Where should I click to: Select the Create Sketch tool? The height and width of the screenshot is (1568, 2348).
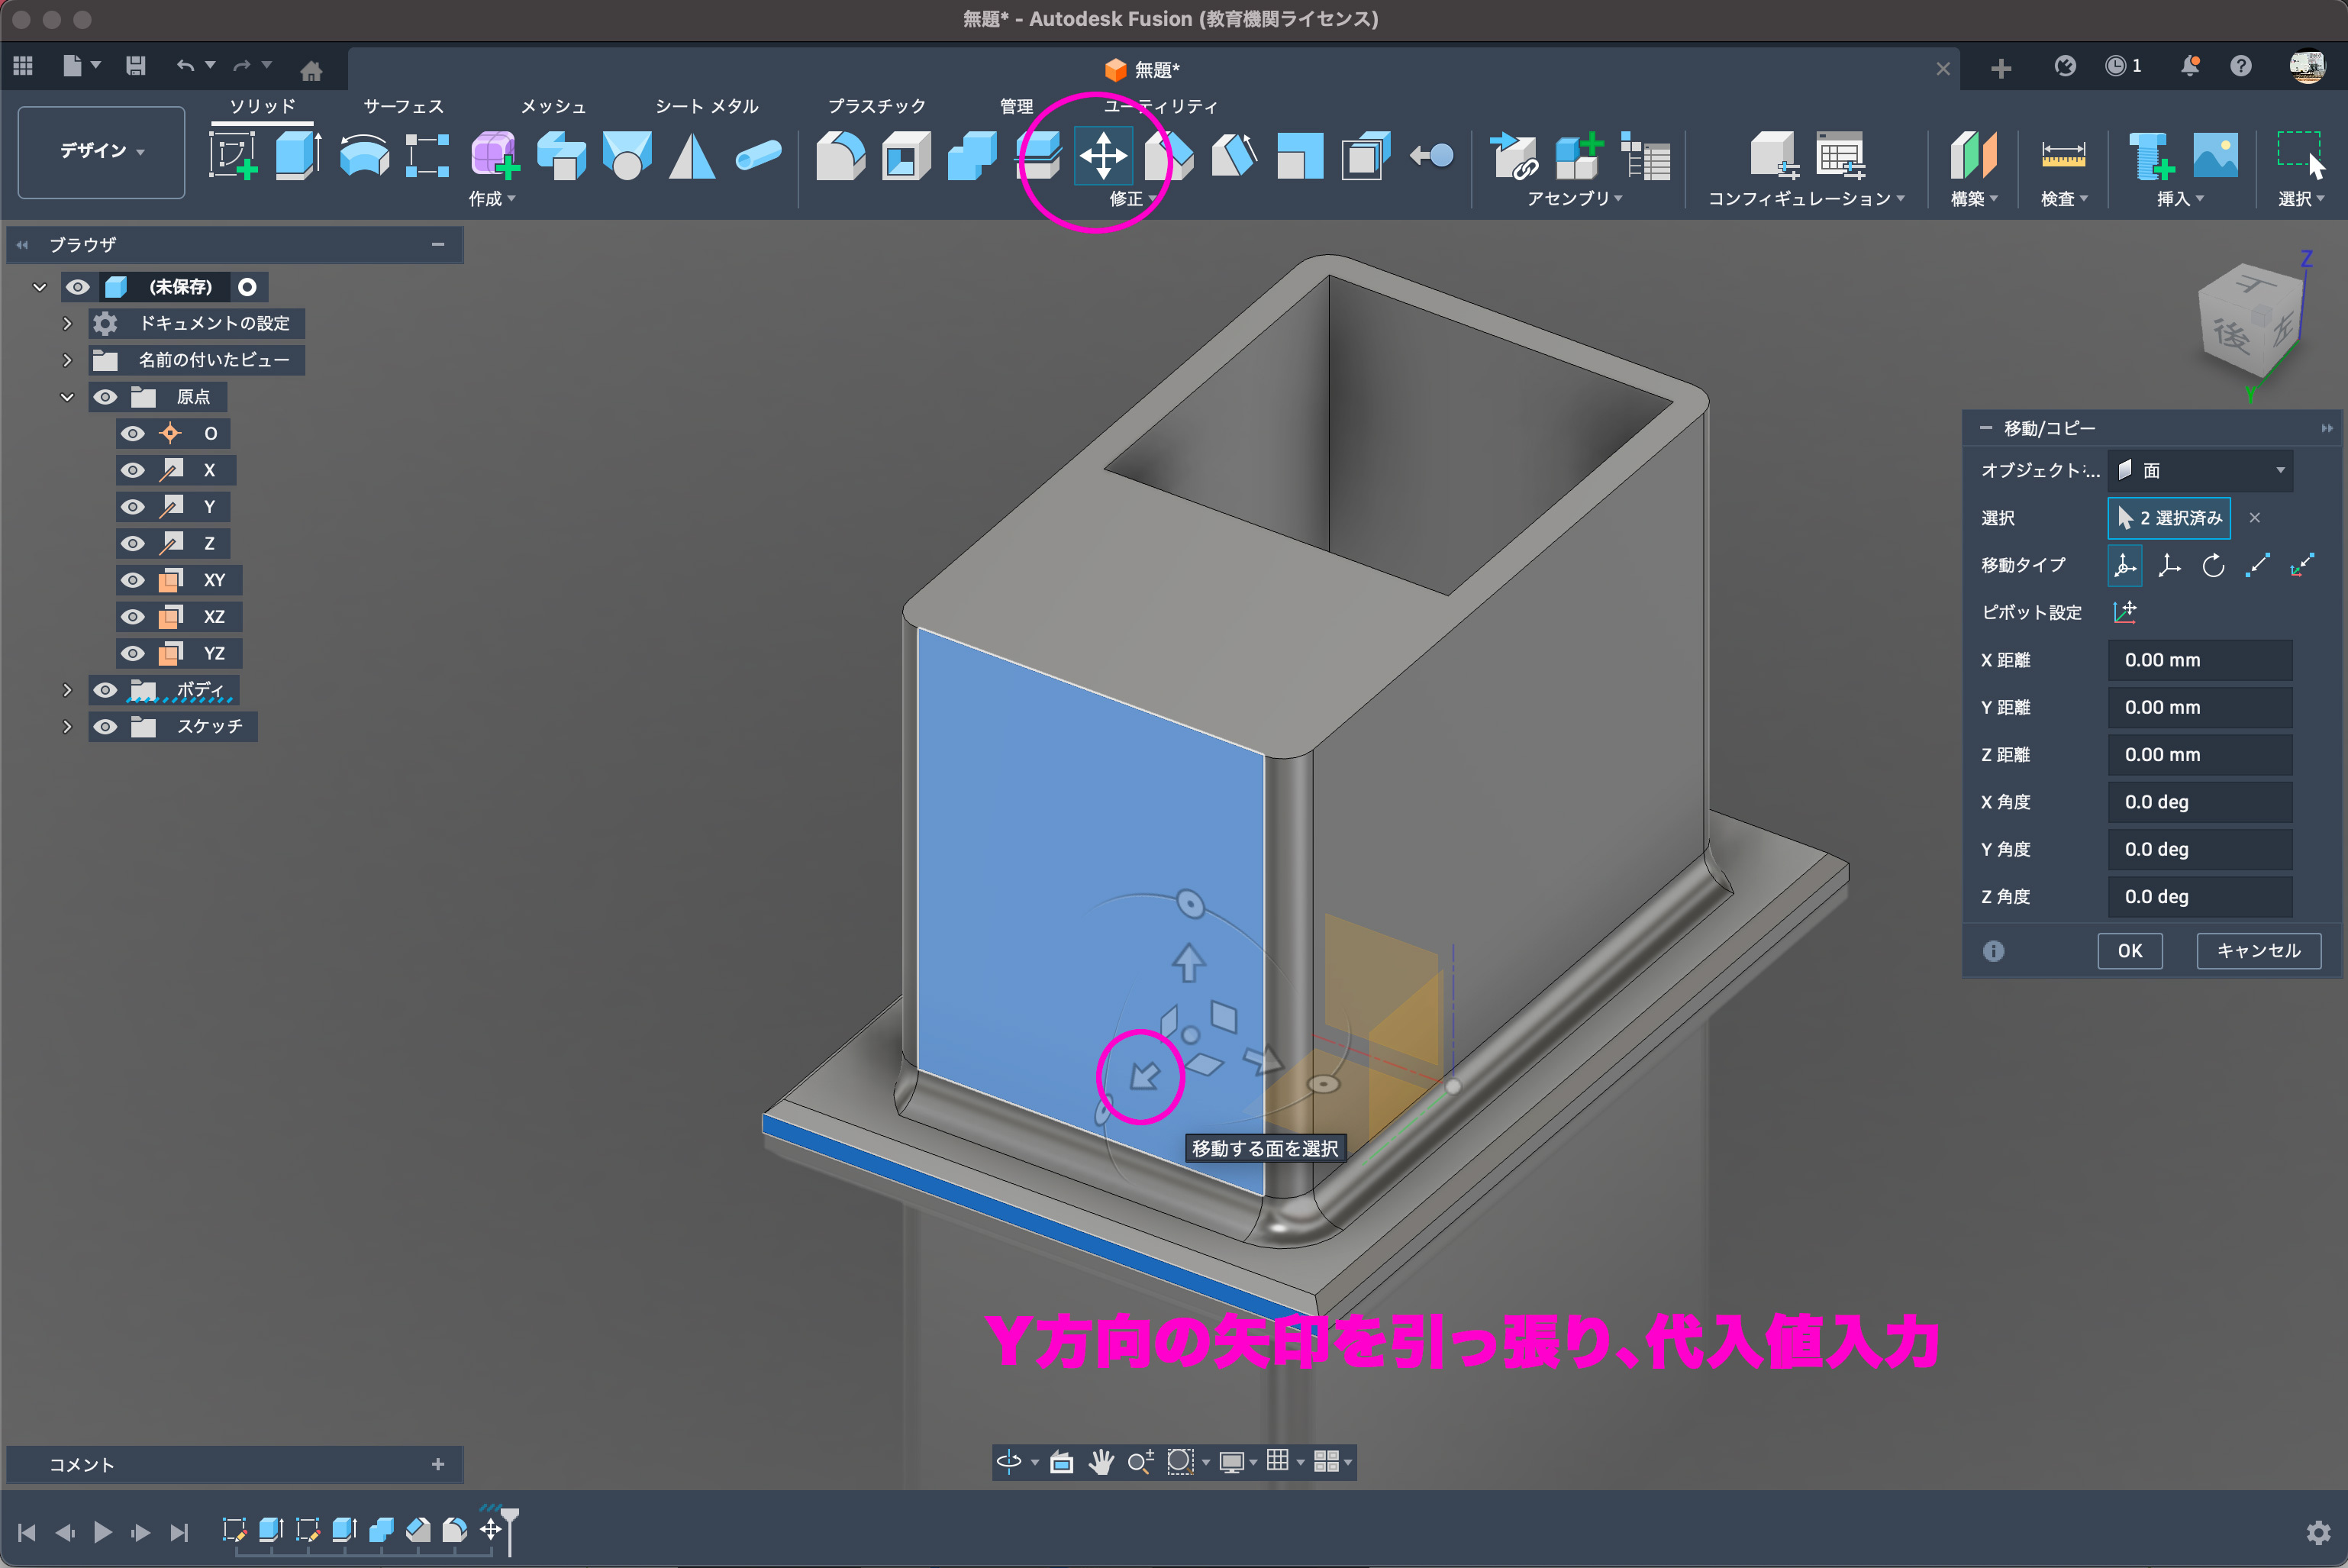(x=232, y=156)
